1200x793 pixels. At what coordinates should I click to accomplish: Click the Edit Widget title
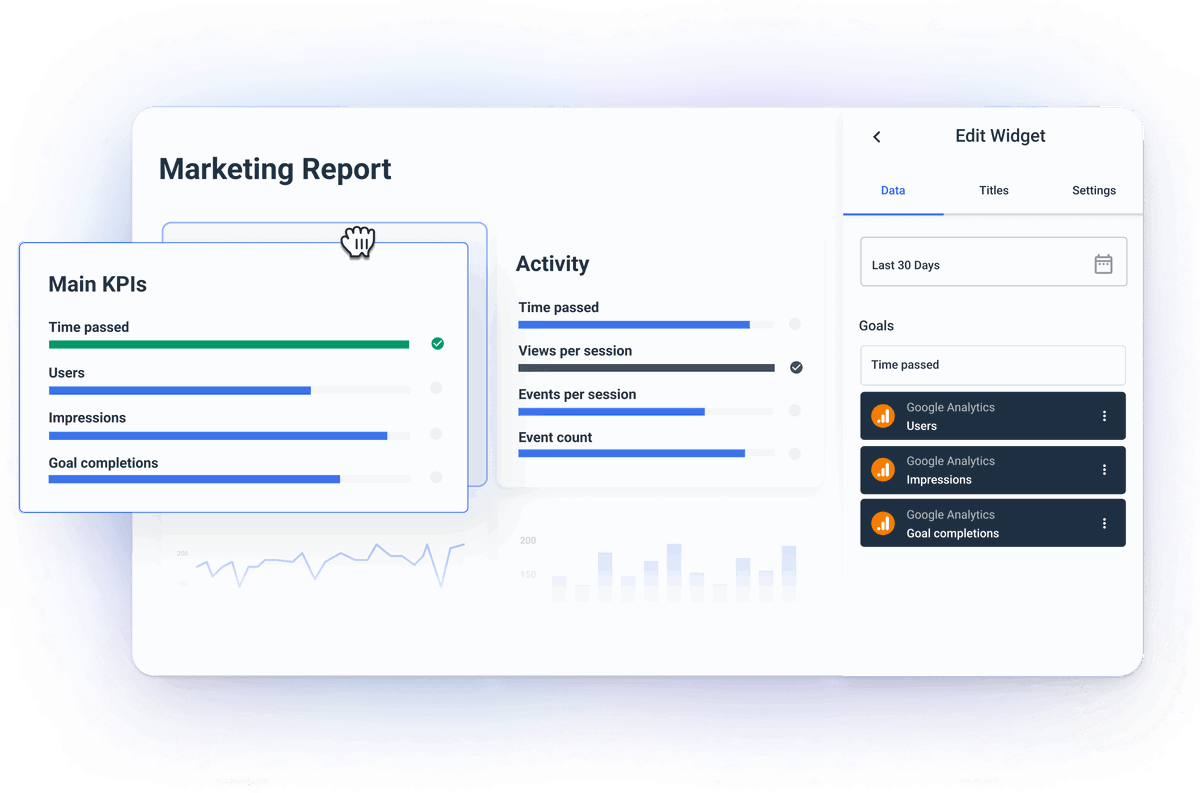coord(1000,135)
